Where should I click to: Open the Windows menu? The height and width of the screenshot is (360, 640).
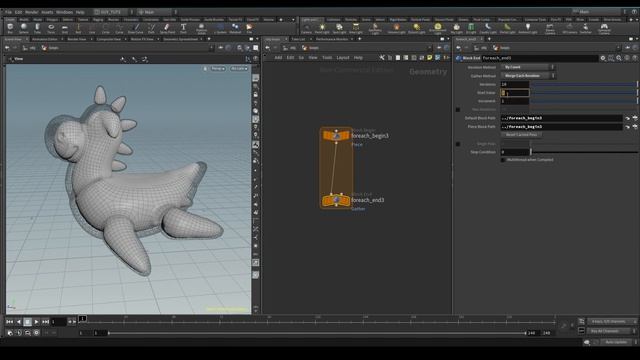pos(64,12)
